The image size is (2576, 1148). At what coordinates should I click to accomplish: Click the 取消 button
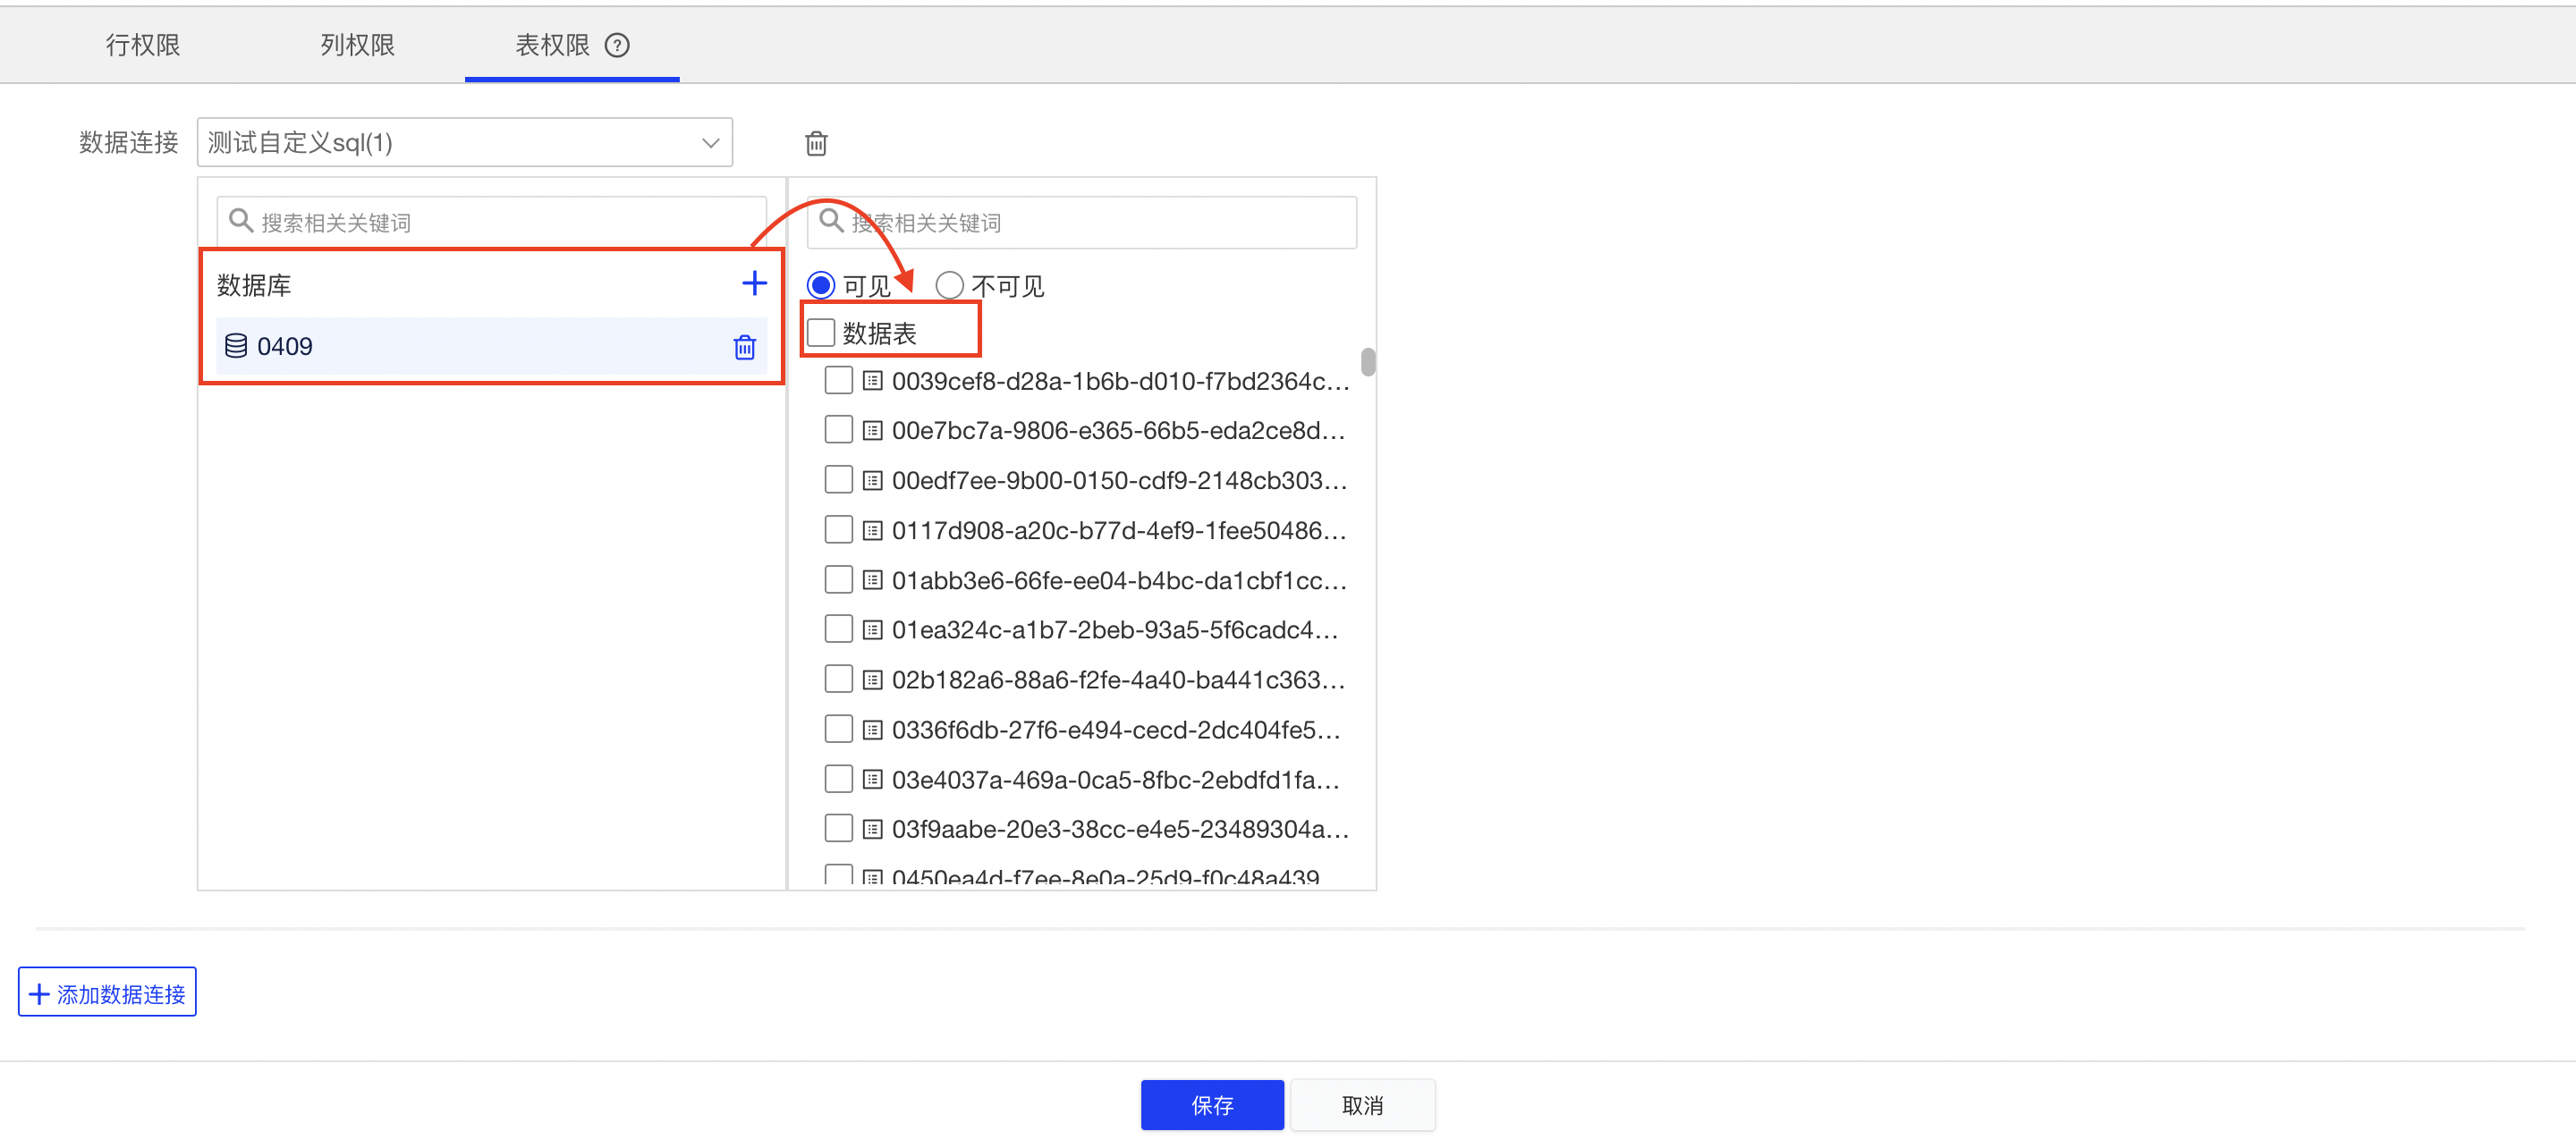[1362, 1104]
